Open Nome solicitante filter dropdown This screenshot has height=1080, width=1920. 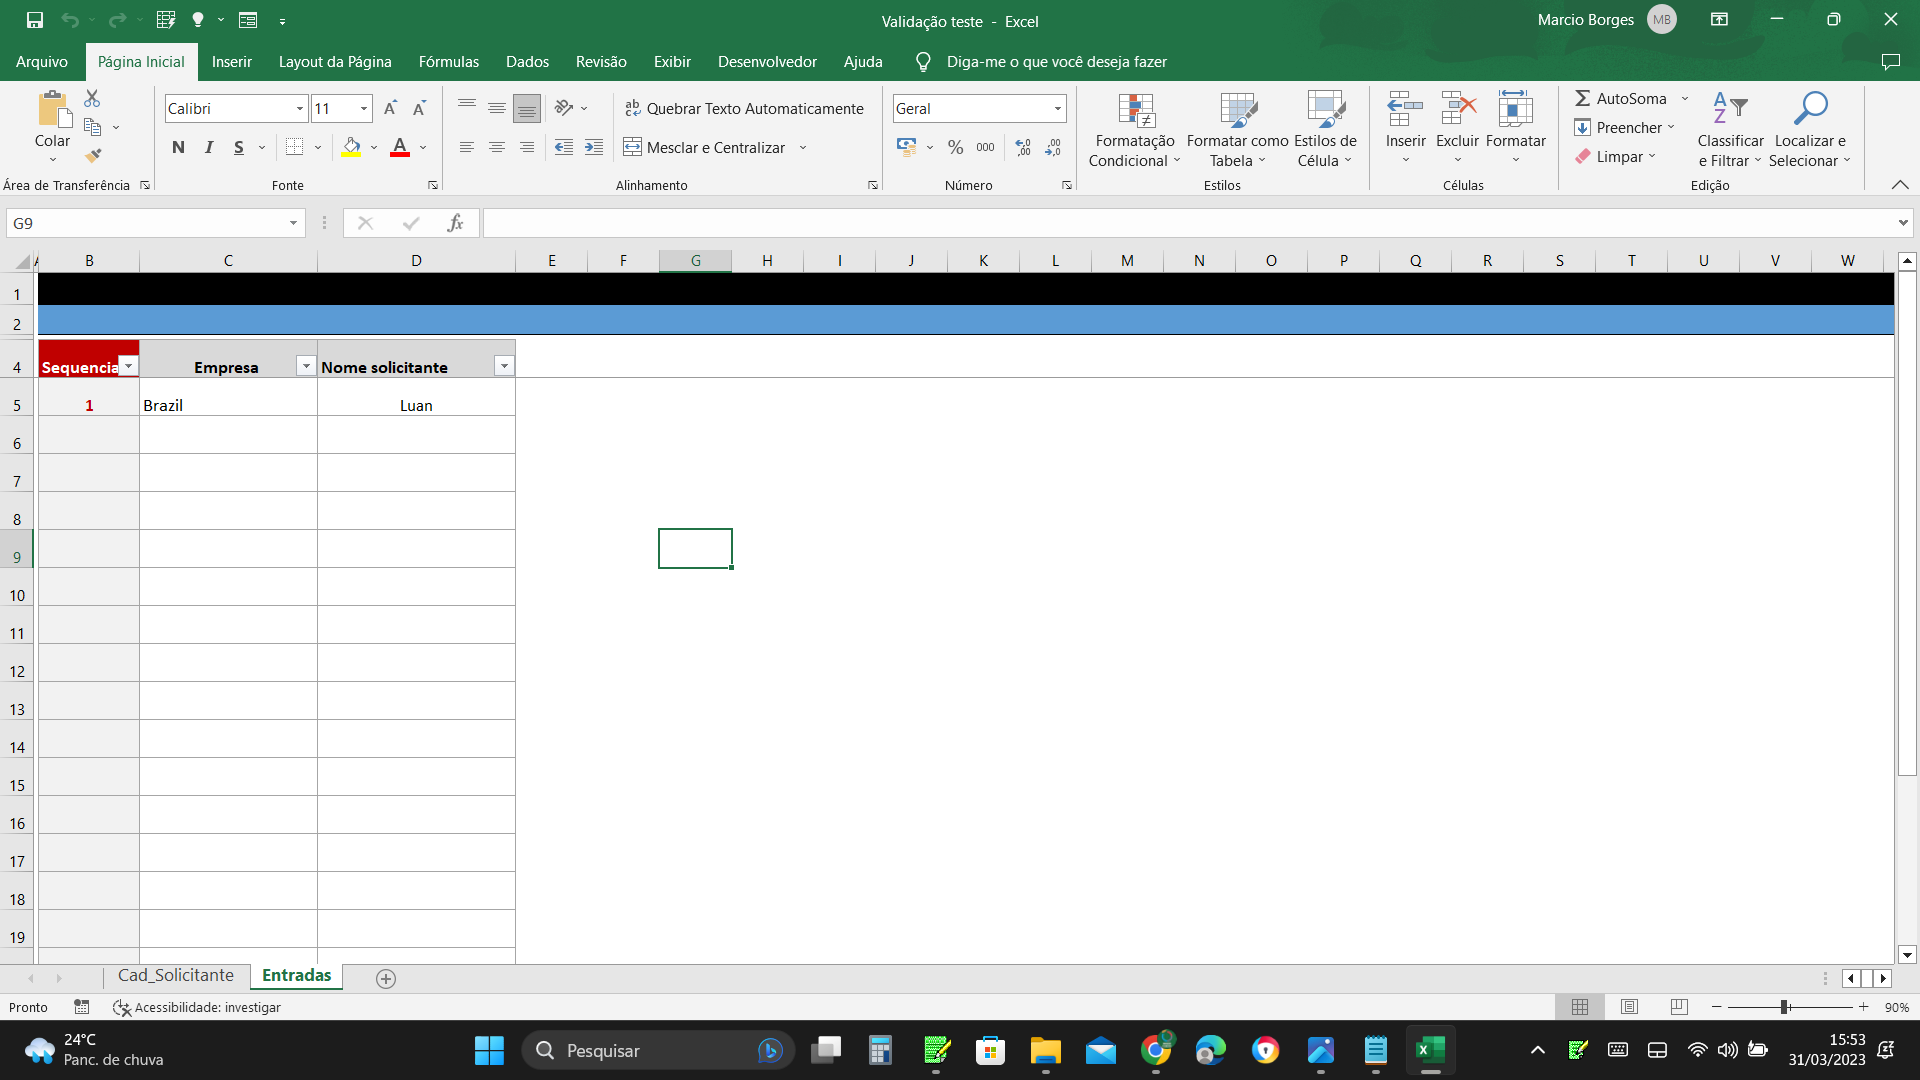click(504, 366)
